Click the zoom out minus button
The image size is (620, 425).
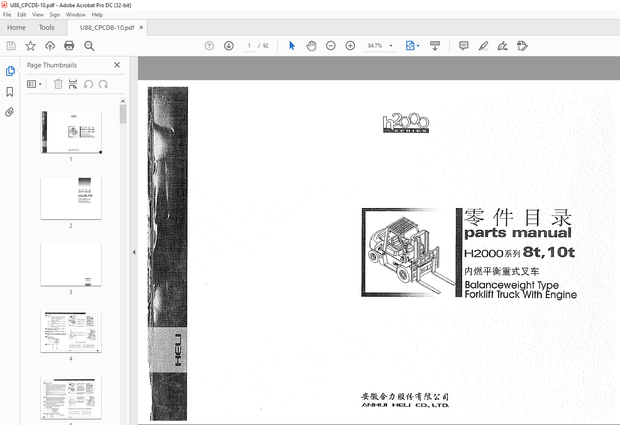pos(330,46)
